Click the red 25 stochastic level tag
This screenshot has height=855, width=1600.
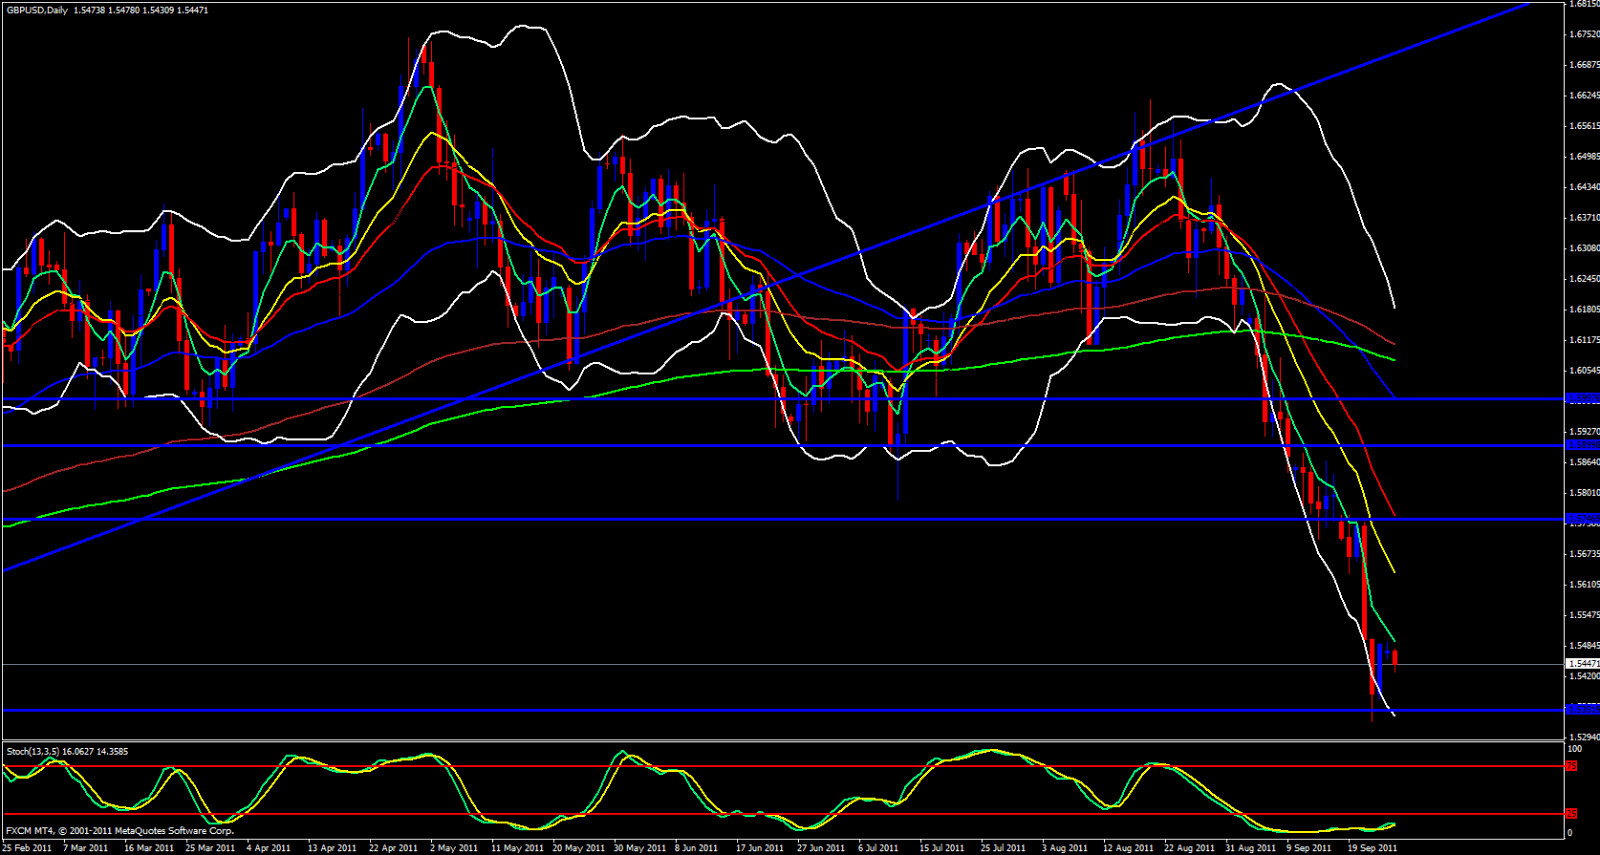(x=1571, y=814)
